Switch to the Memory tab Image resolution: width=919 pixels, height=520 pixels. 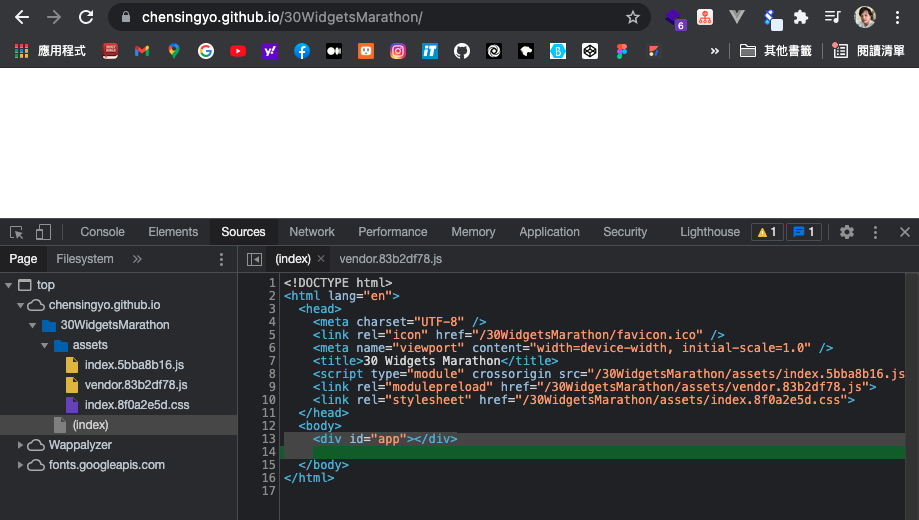[473, 232]
